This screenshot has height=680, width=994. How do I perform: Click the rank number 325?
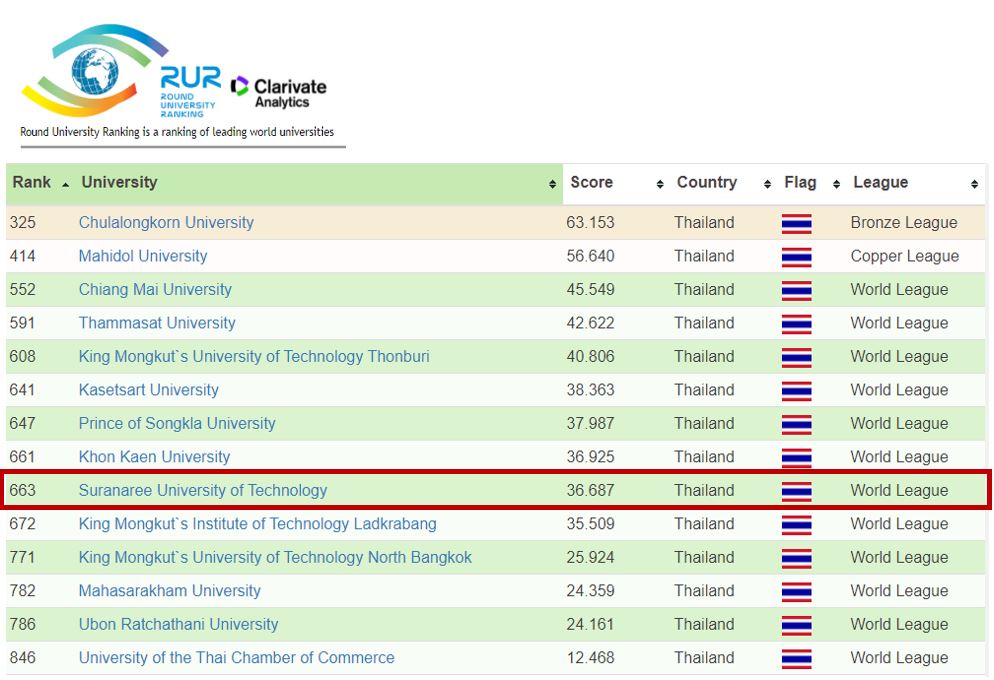click(x=23, y=222)
